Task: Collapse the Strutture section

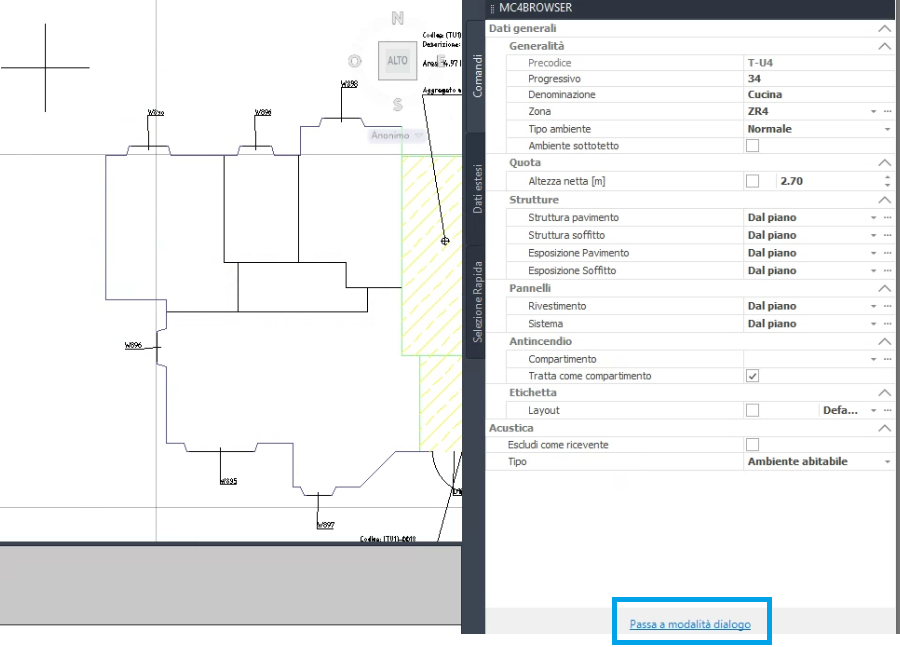Action: (x=883, y=200)
